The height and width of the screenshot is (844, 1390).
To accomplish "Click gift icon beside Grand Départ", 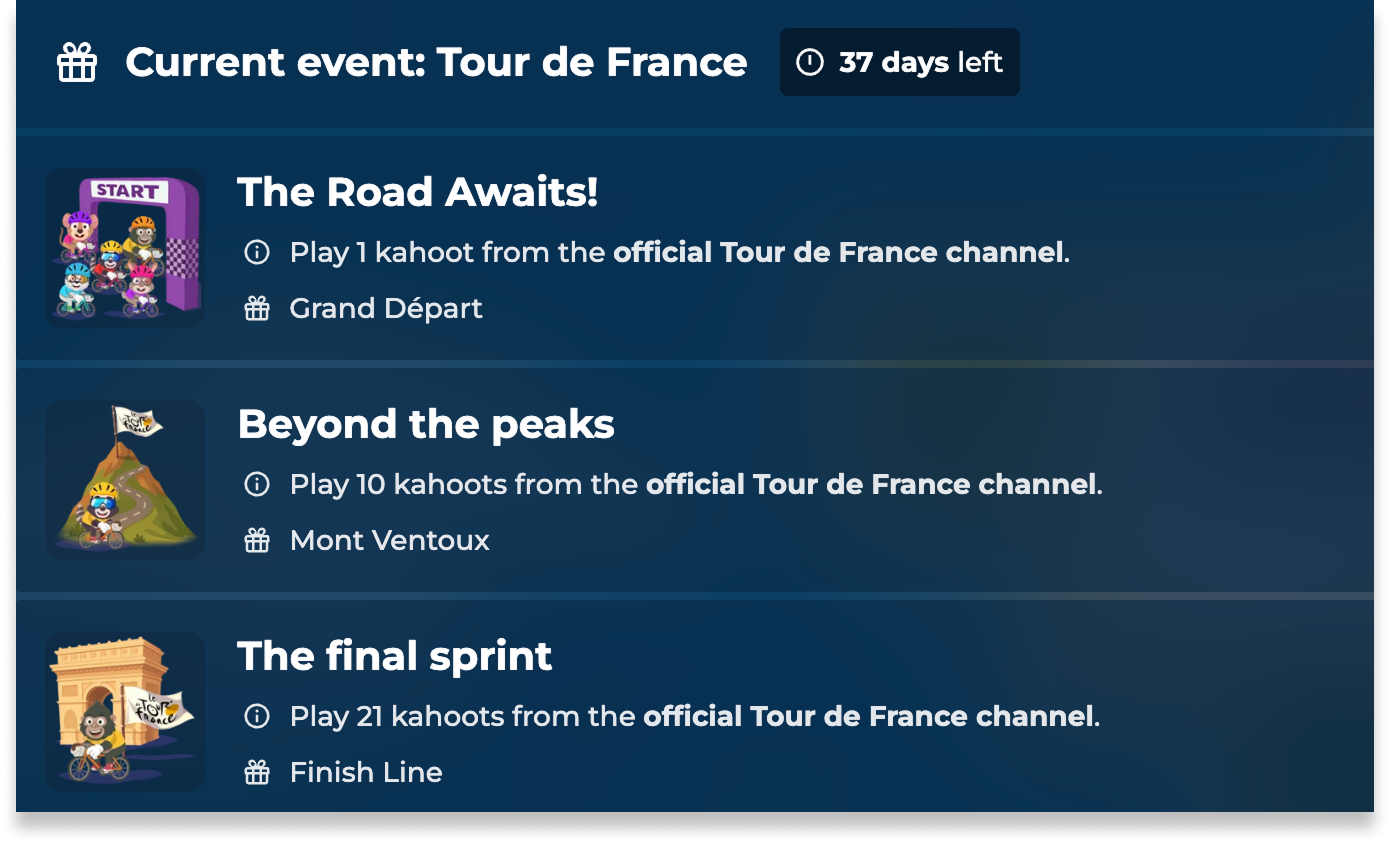I will pos(257,308).
